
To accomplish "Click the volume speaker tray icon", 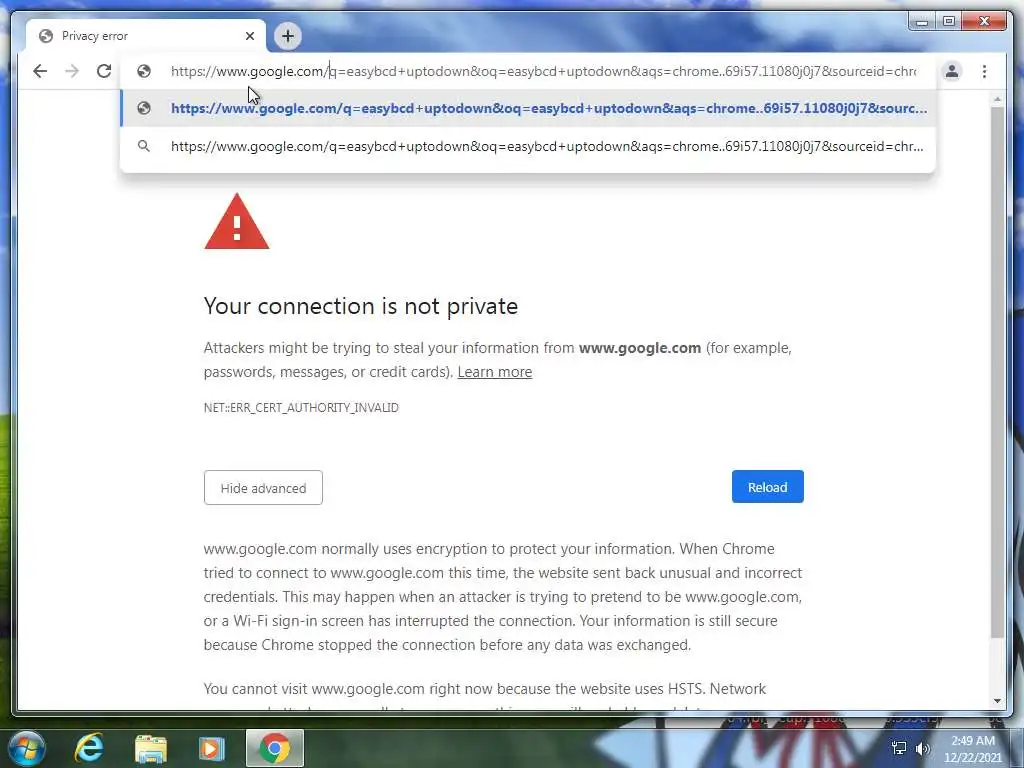I will tap(922, 748).
